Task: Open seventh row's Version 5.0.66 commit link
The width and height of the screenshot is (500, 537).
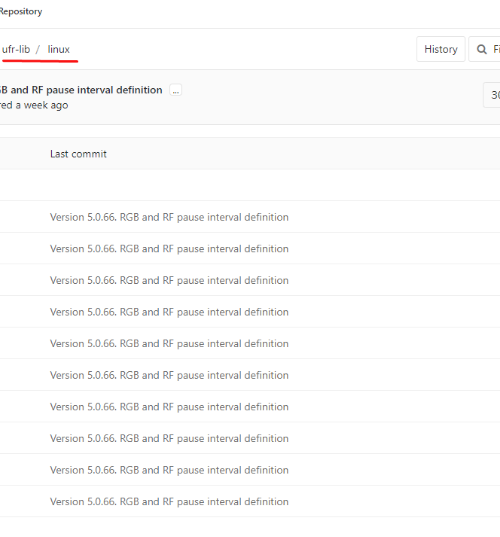Action: click(x=169, y=407)
